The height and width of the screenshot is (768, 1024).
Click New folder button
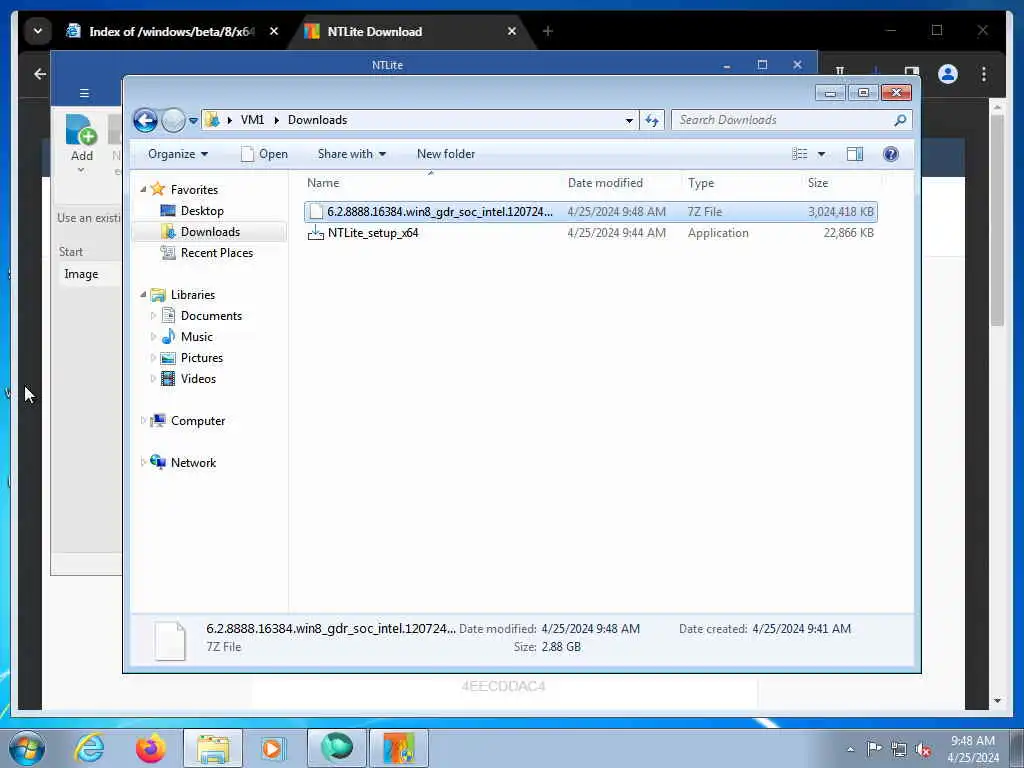pos(446,154)
